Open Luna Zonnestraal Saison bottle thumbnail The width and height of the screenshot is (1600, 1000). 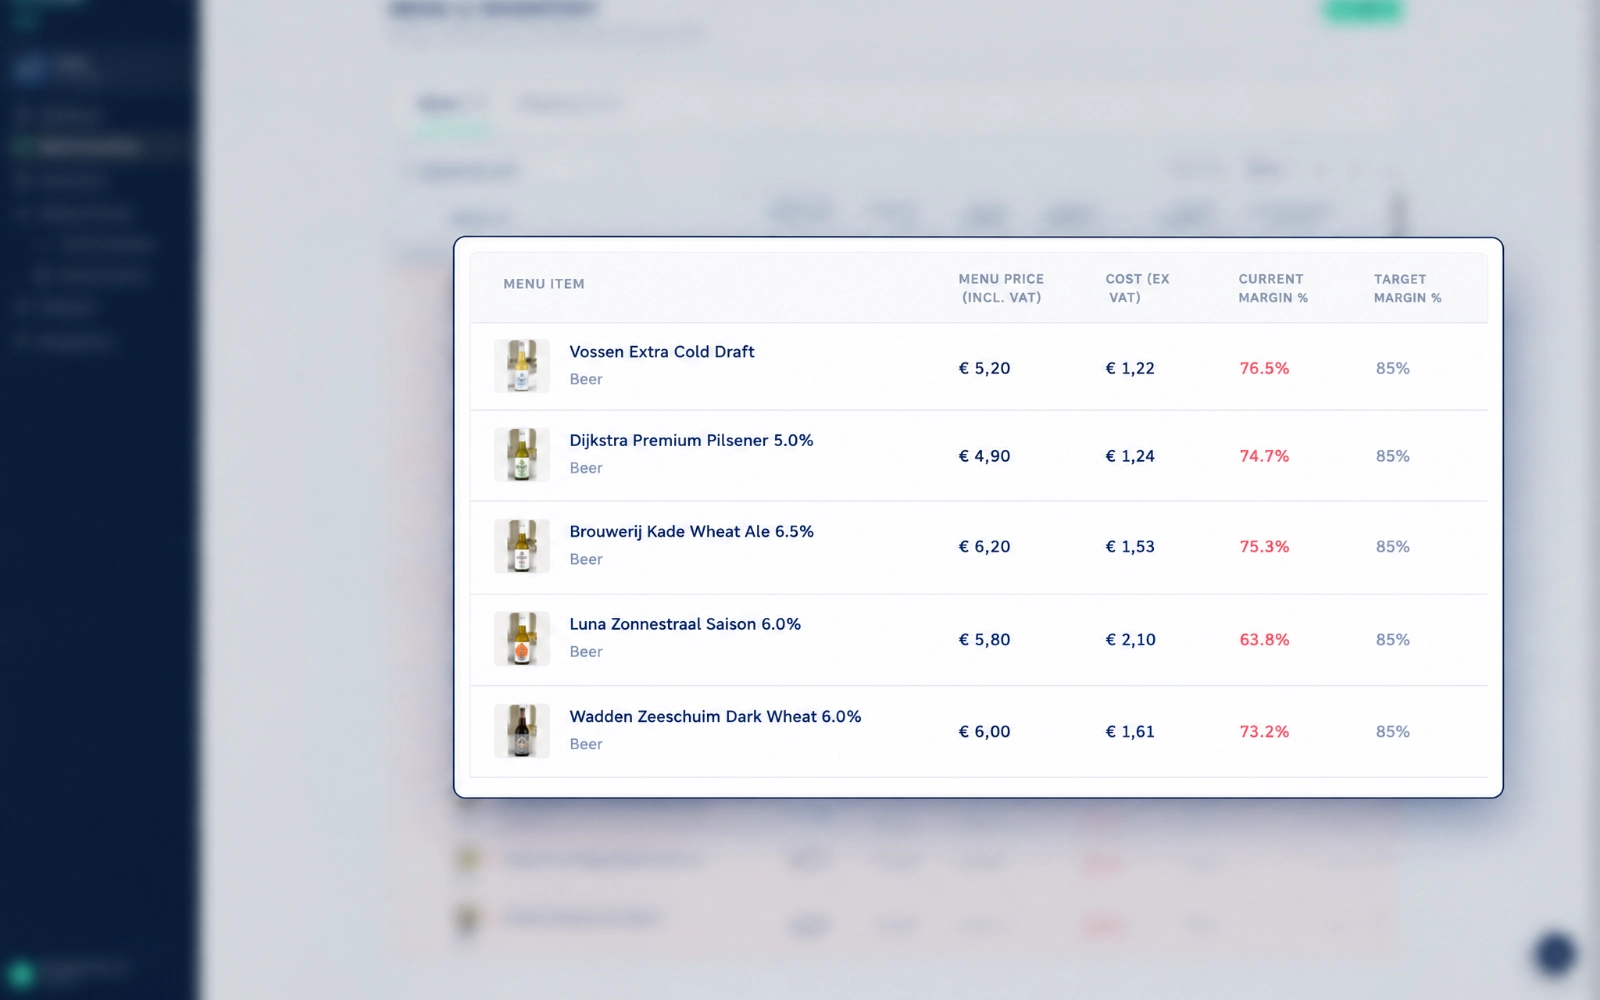522,639
